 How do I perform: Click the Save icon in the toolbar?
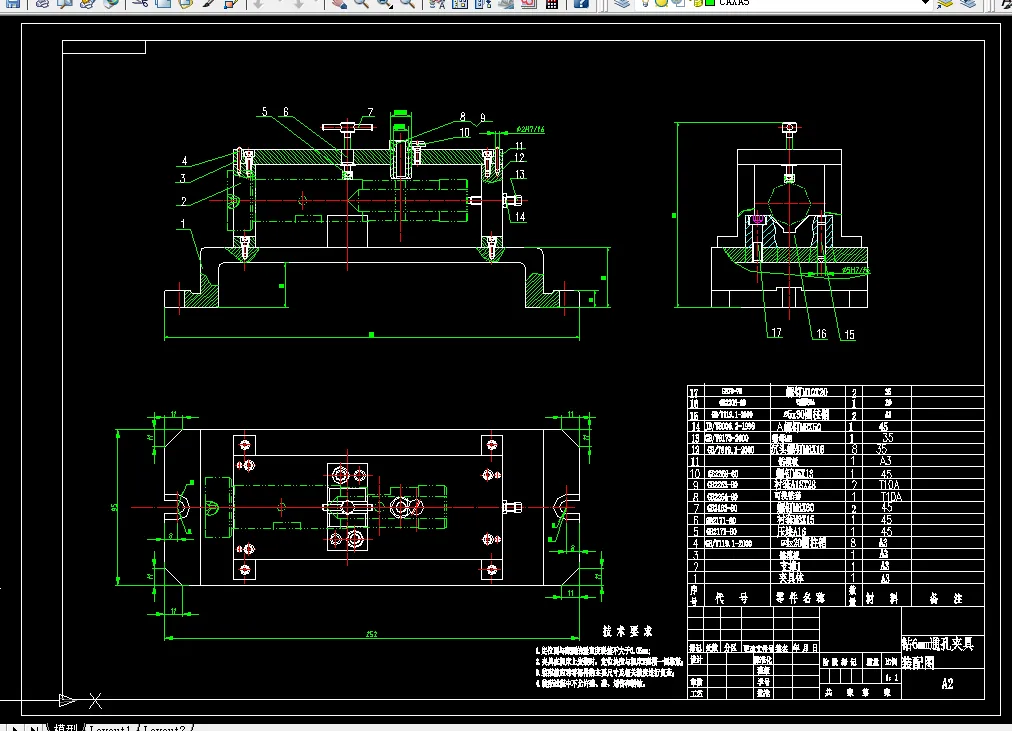tap(13, 3)
